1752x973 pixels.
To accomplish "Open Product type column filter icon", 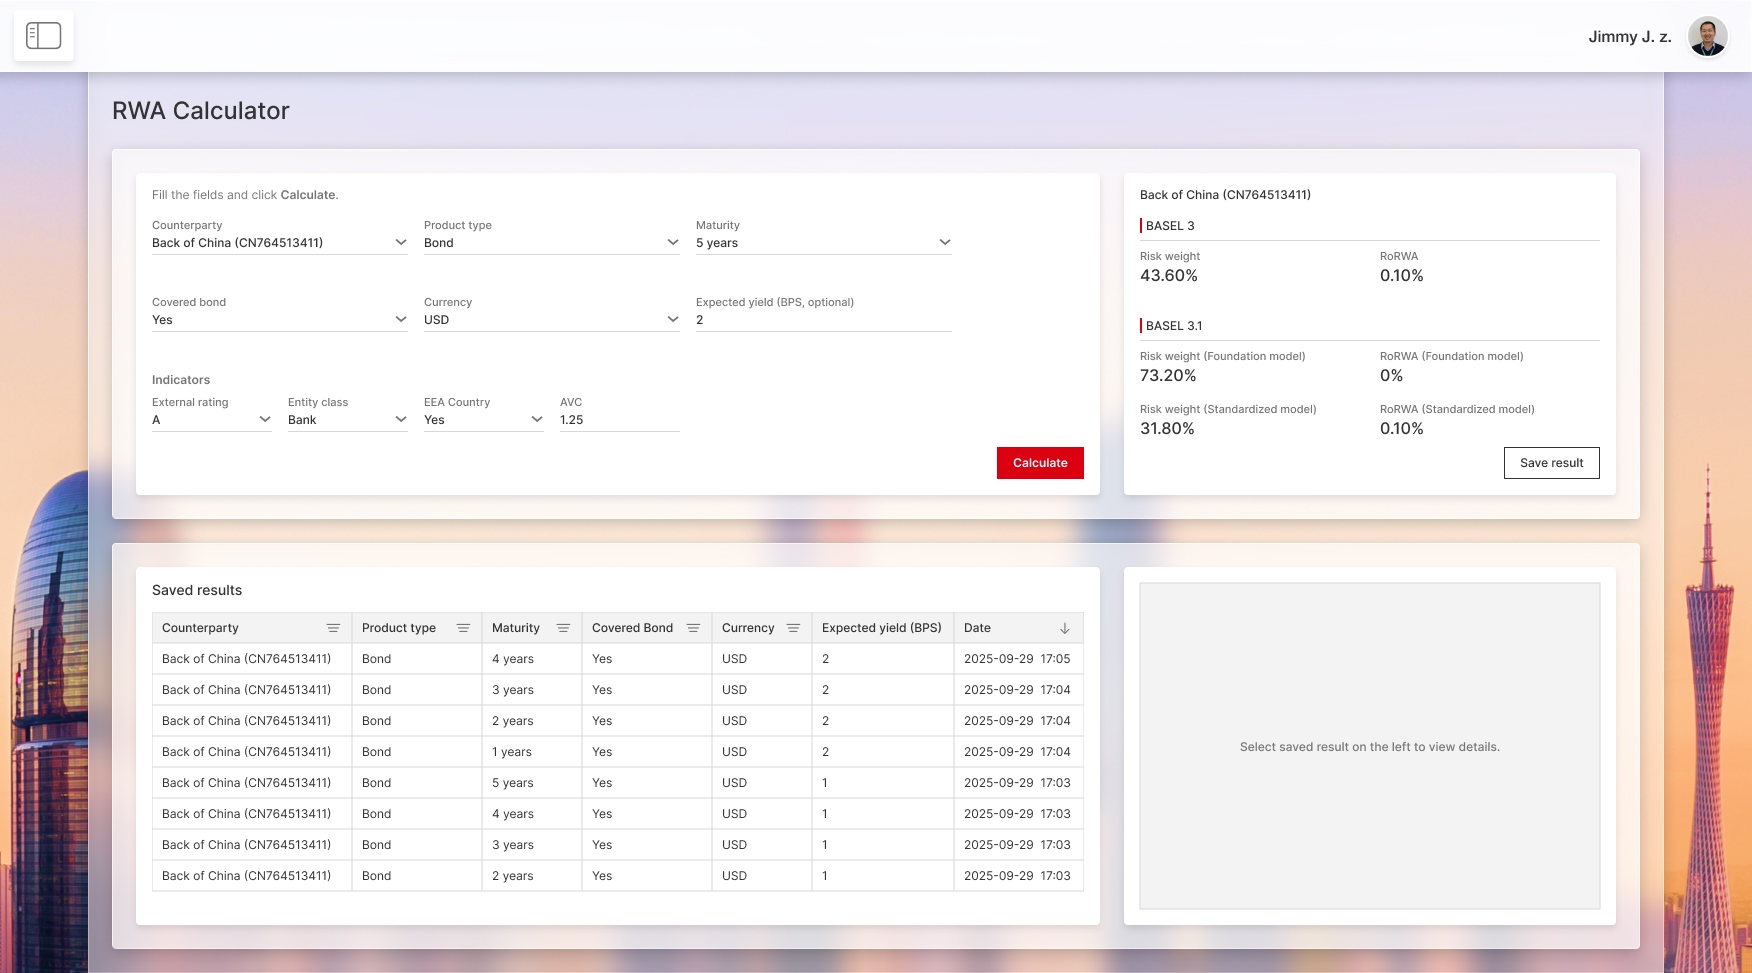I will 463,628.
